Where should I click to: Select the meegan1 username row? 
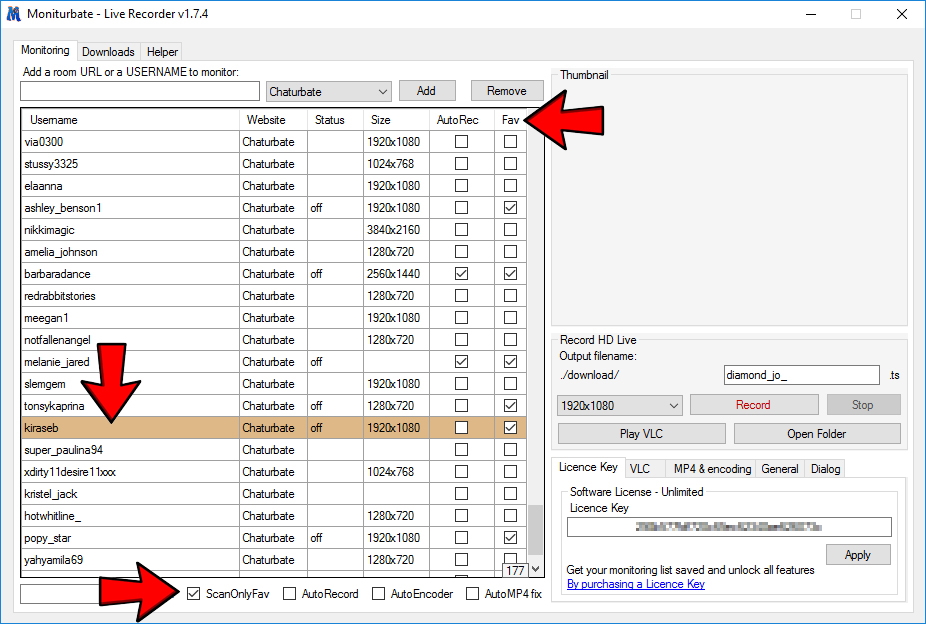tap(130, 318)
